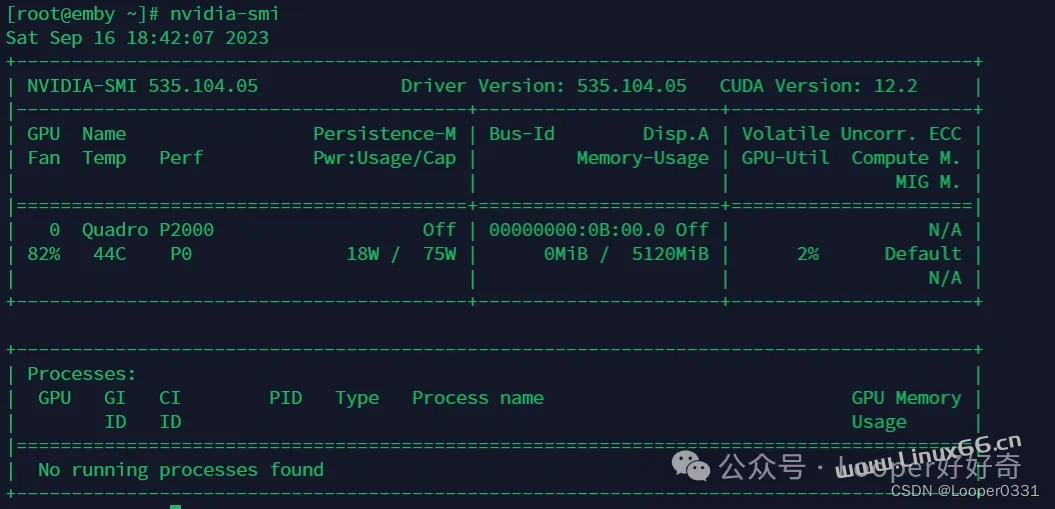Click the PID column header

286,397
